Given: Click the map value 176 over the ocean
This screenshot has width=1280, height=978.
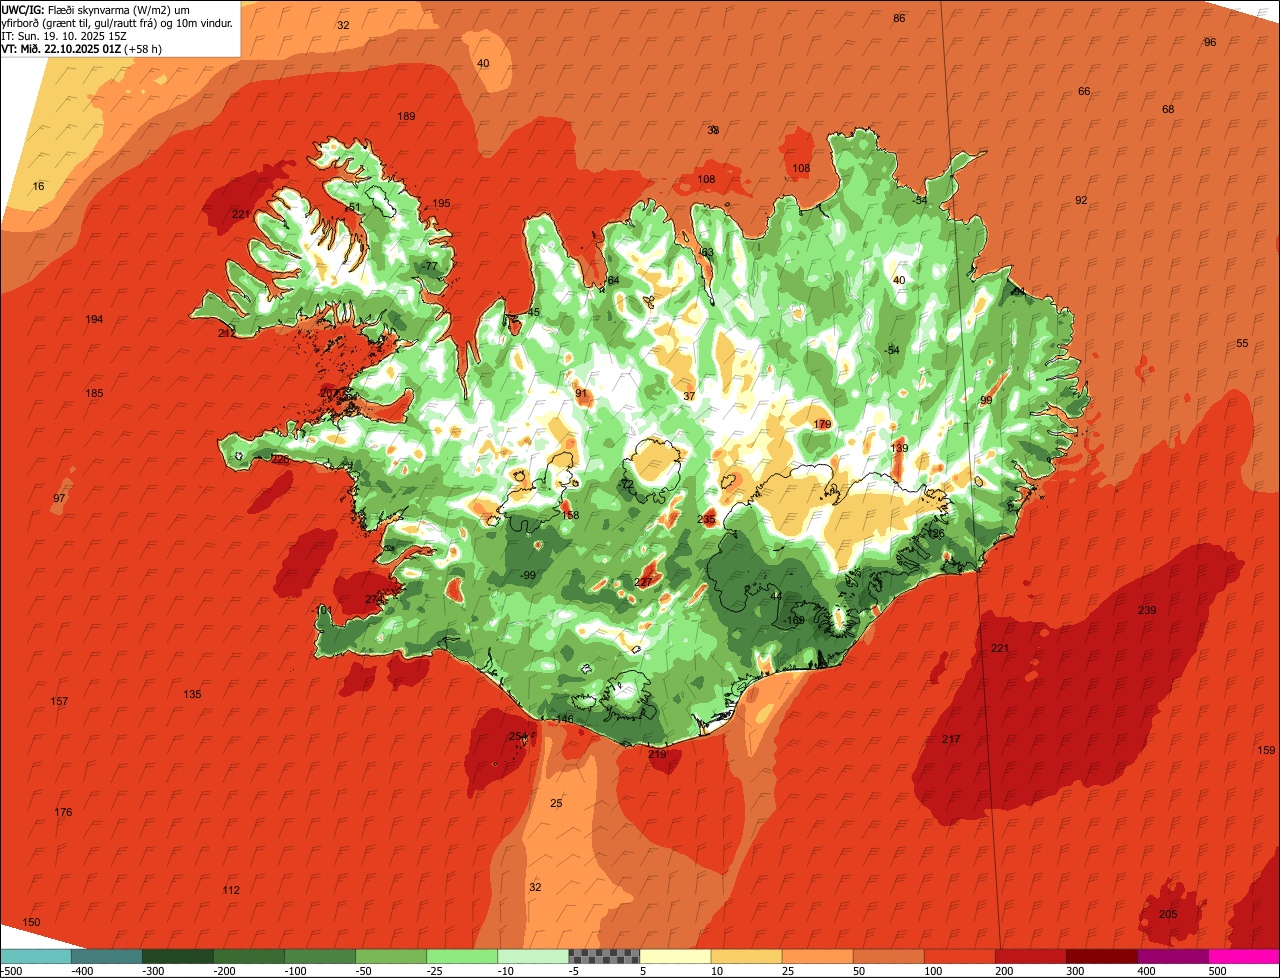Looking at the screenshot, I should click(63, 812).
